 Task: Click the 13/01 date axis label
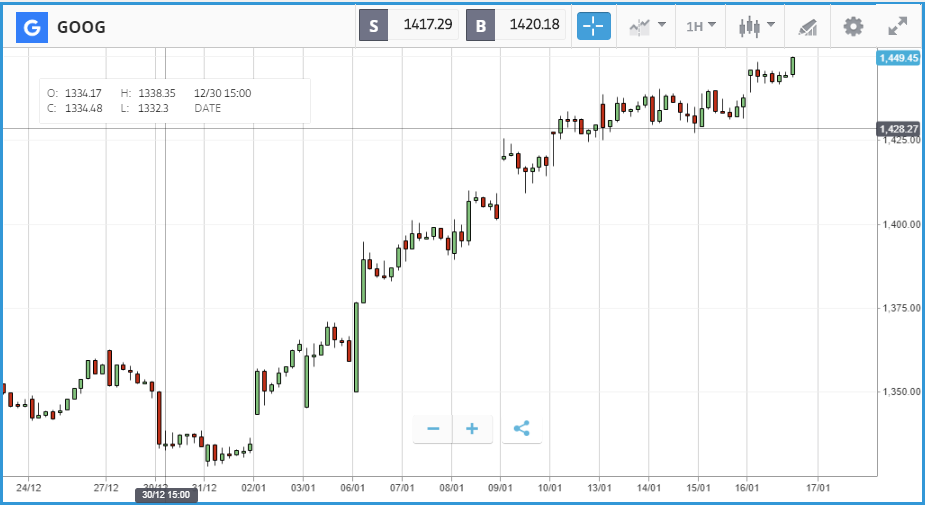pyautogui.click(x=599, y=488)
